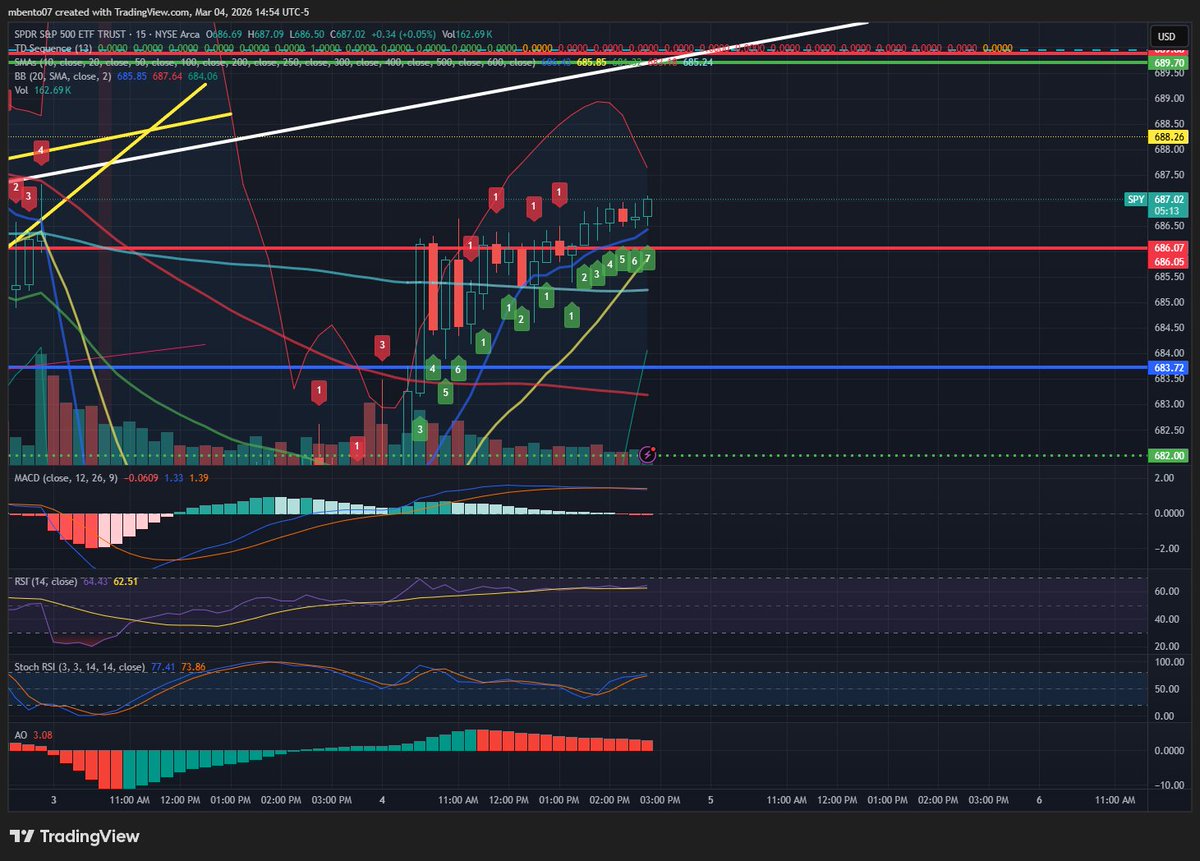The width and height of the screenshot is (1200, 861).
Task: Select the AO indicator legend
Action: [20, 734]
